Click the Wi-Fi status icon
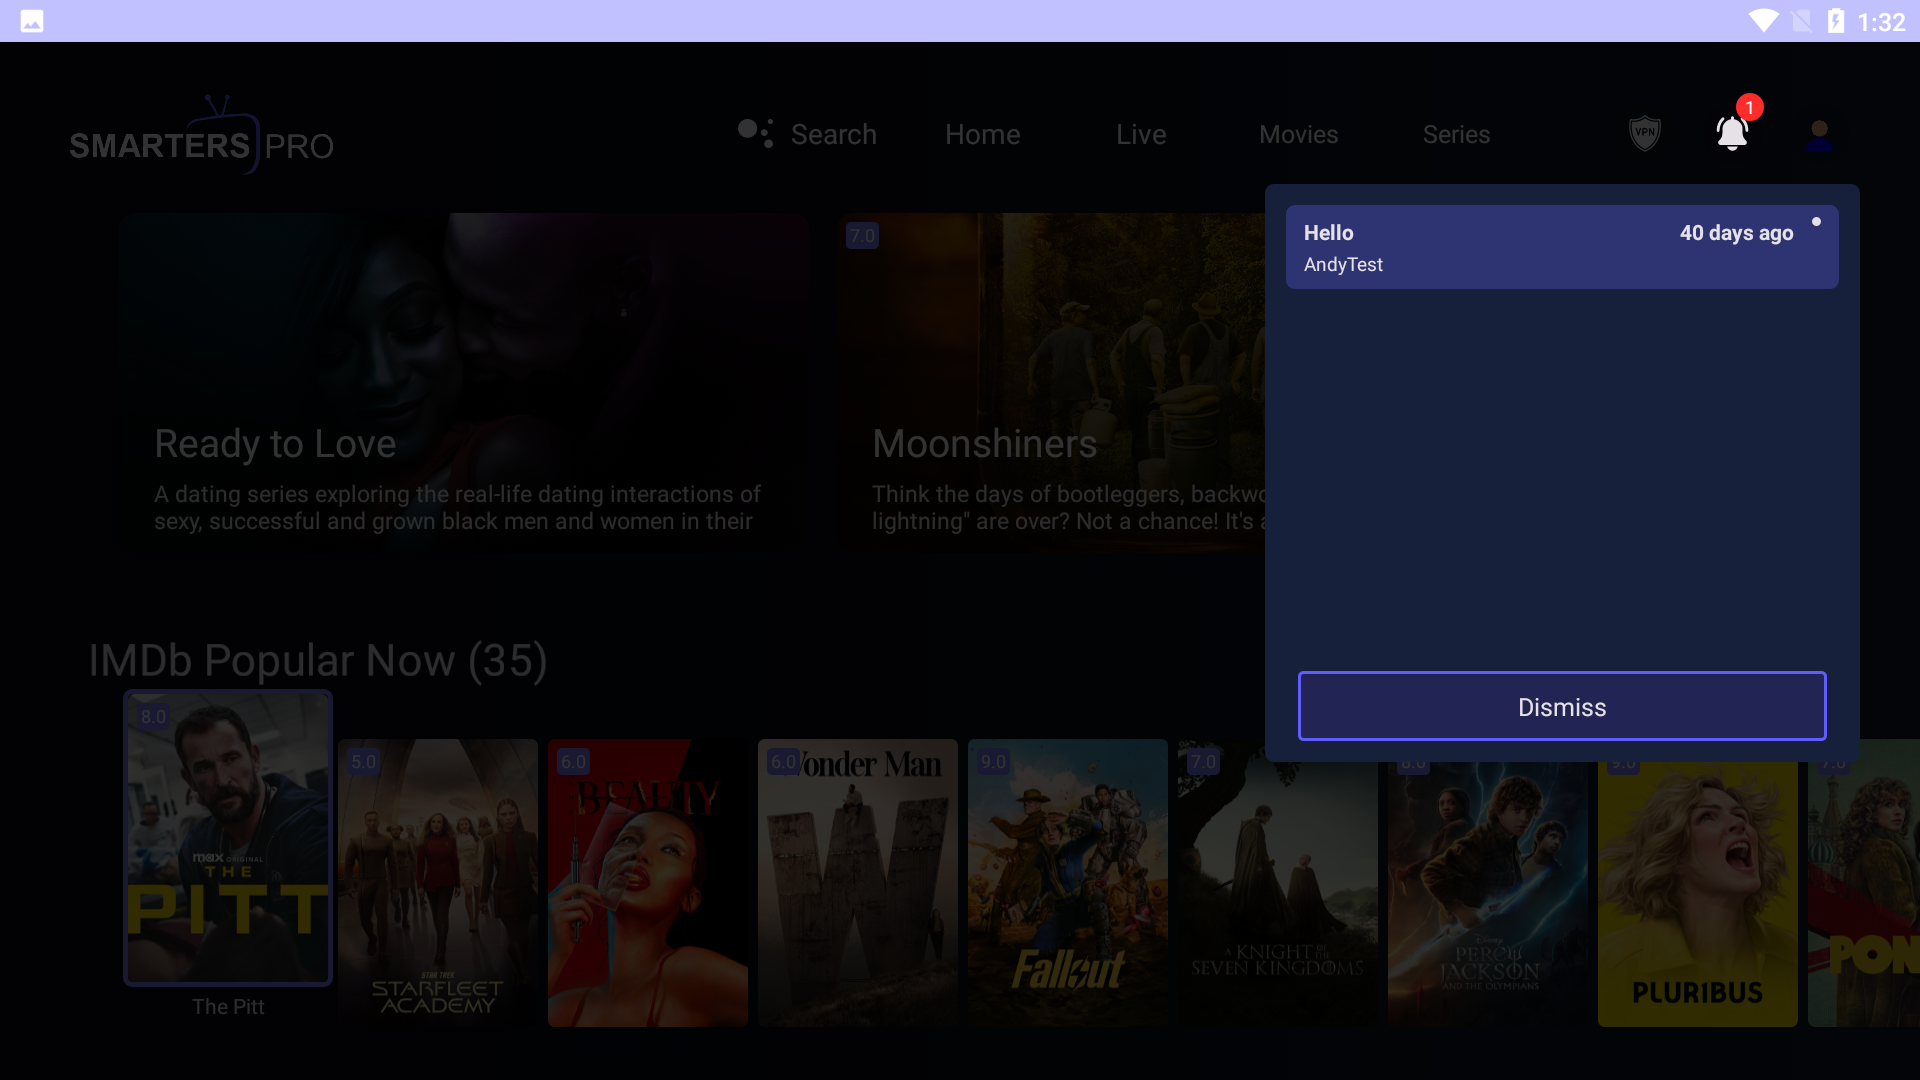1920x1080 pixels. point(1763,21)
